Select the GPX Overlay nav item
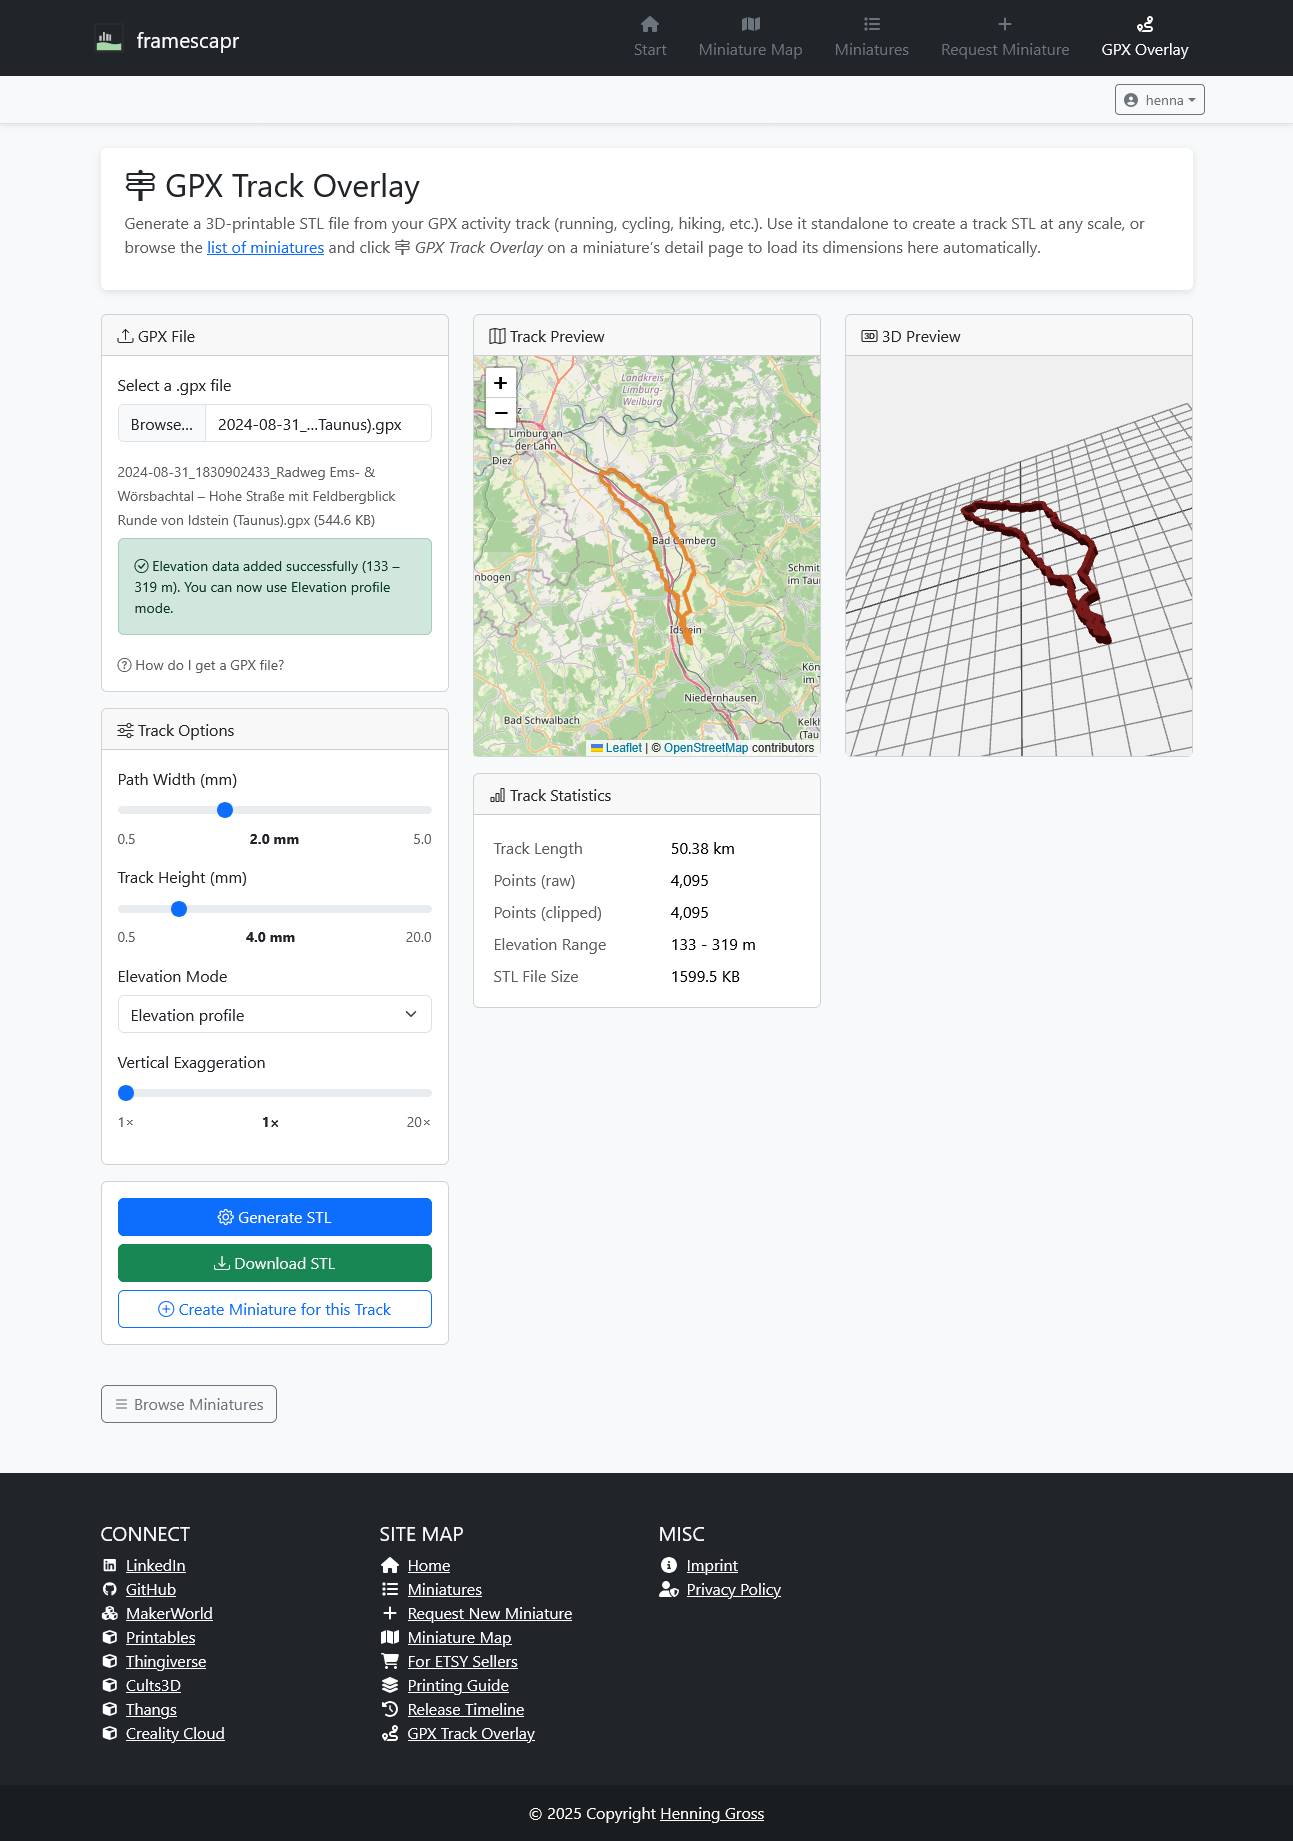 [x=1145, y=38]
